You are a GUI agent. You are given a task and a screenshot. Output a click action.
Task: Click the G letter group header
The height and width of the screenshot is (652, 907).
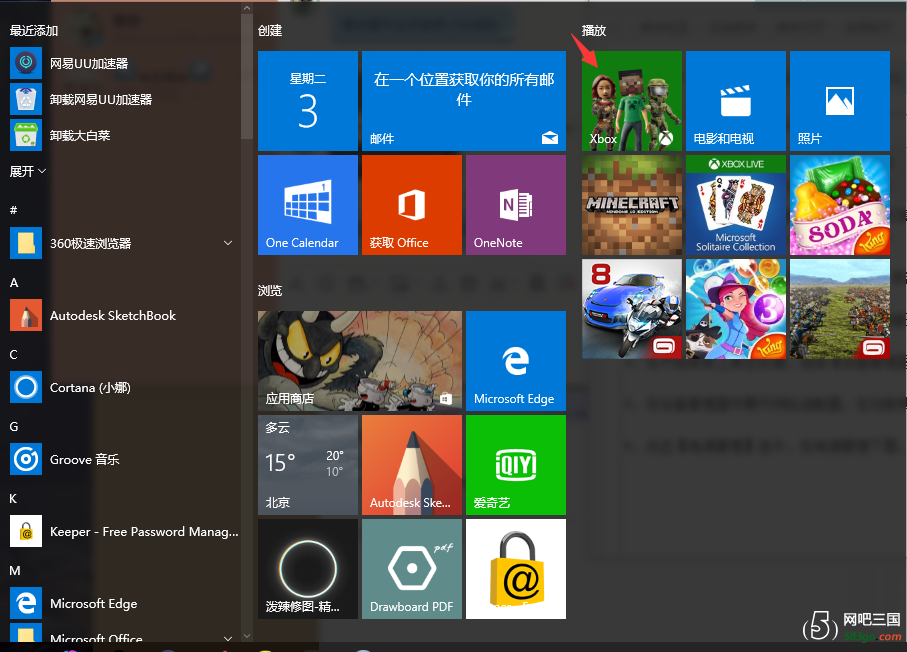pyautogui.click(x=14, y=426)
